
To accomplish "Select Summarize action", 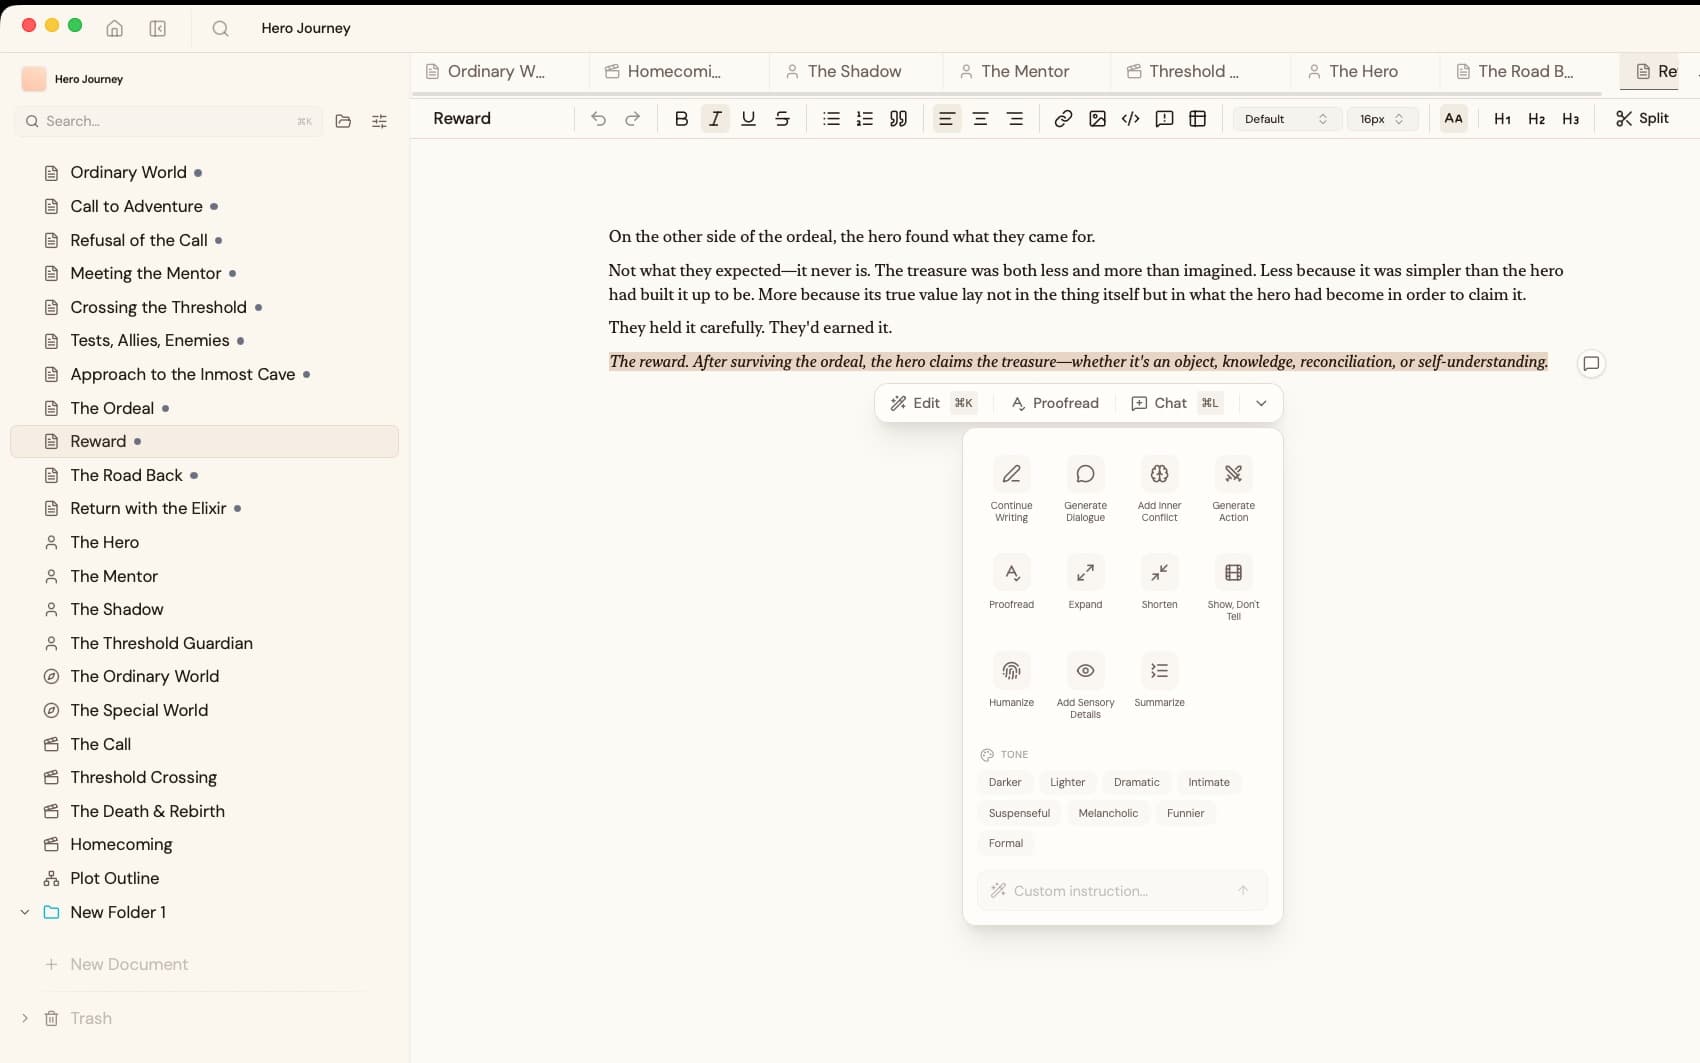I will click(x=1159, y=680).
